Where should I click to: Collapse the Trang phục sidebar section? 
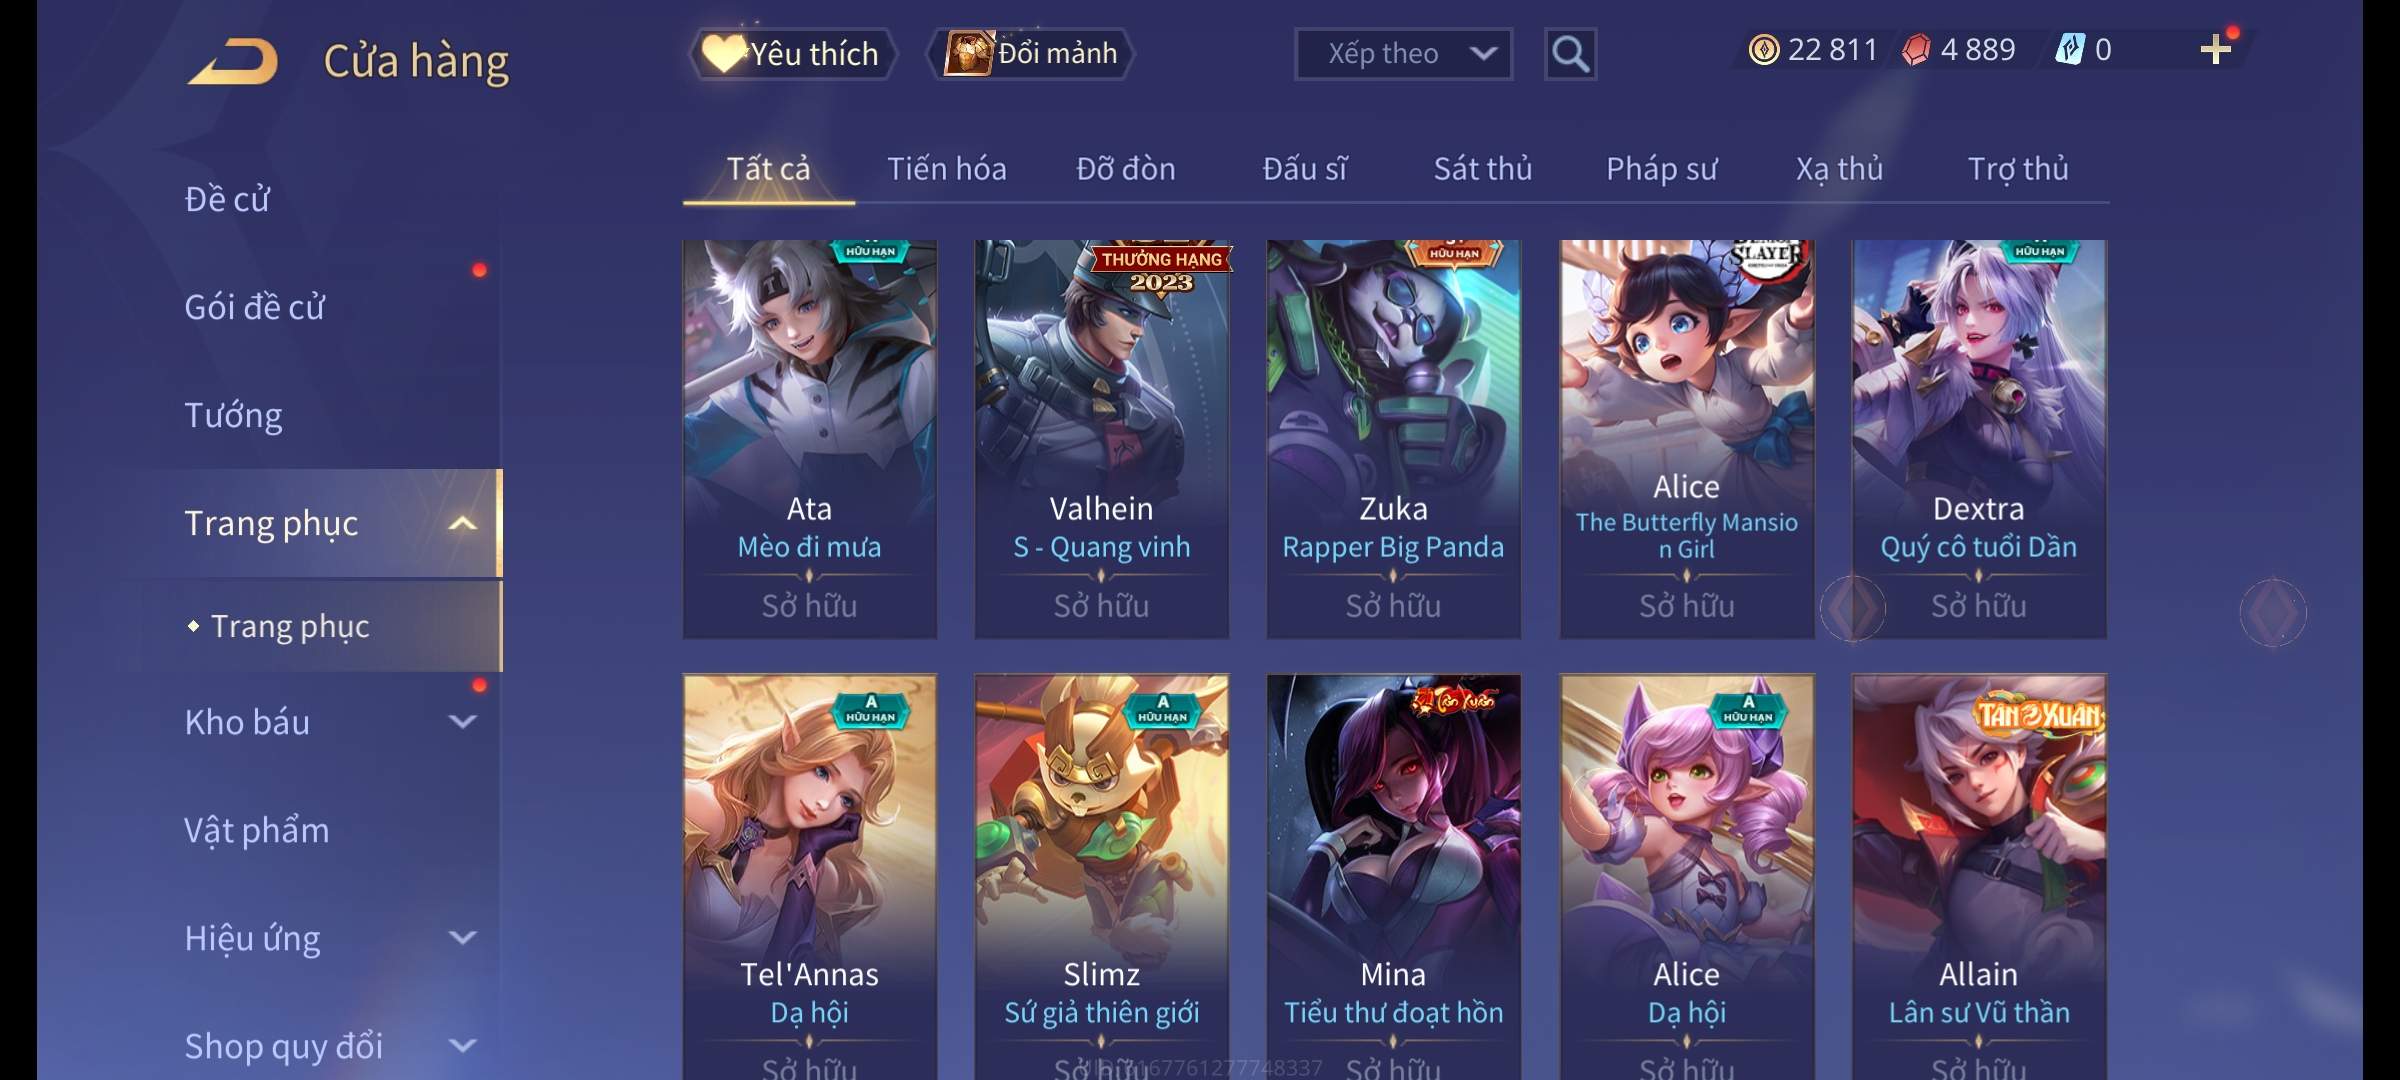point(462,524)
